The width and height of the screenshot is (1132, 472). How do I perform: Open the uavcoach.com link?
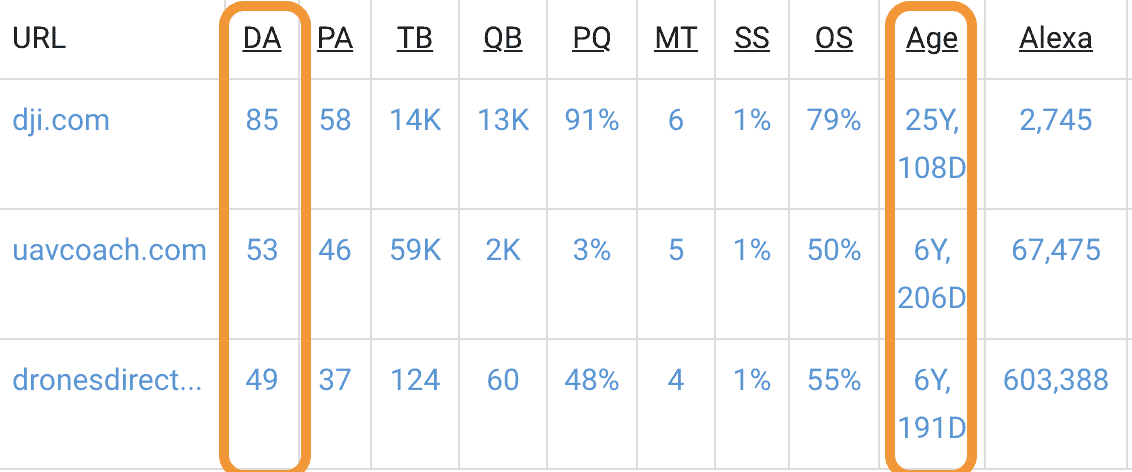click(x=109, y=249)
